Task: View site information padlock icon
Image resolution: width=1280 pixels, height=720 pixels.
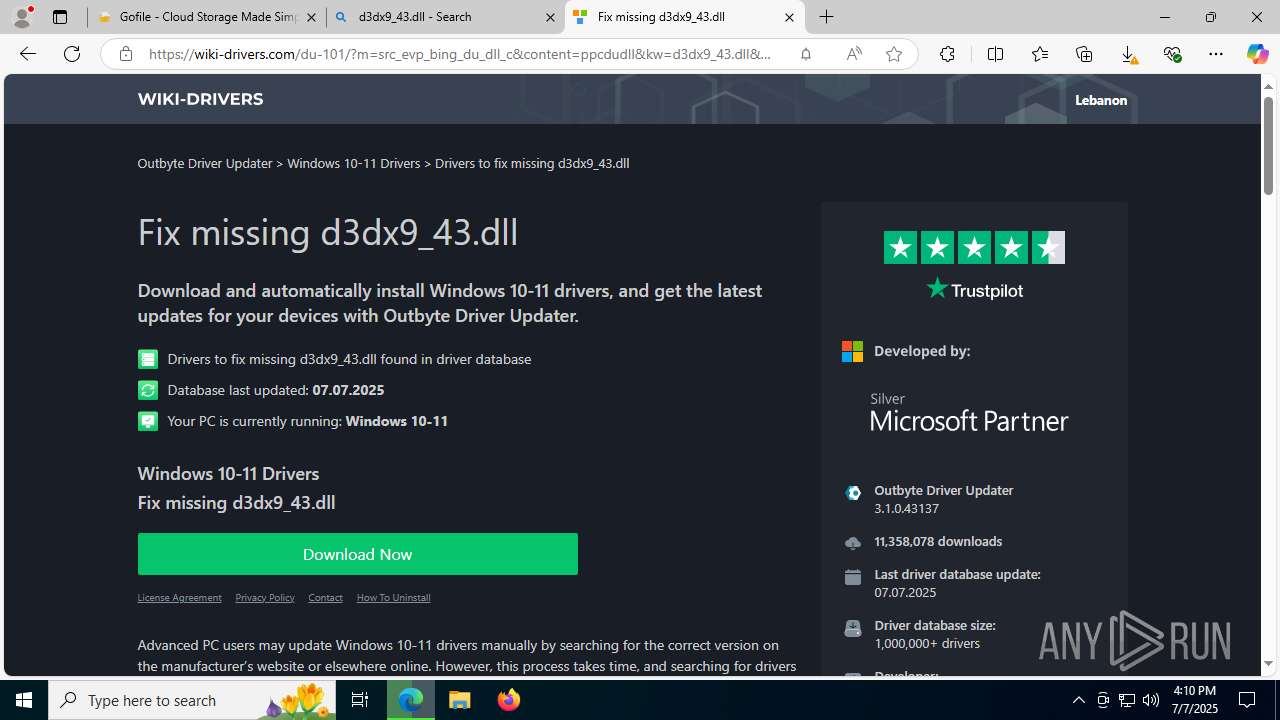Action: pyautogui.click(x=125, y=54)
